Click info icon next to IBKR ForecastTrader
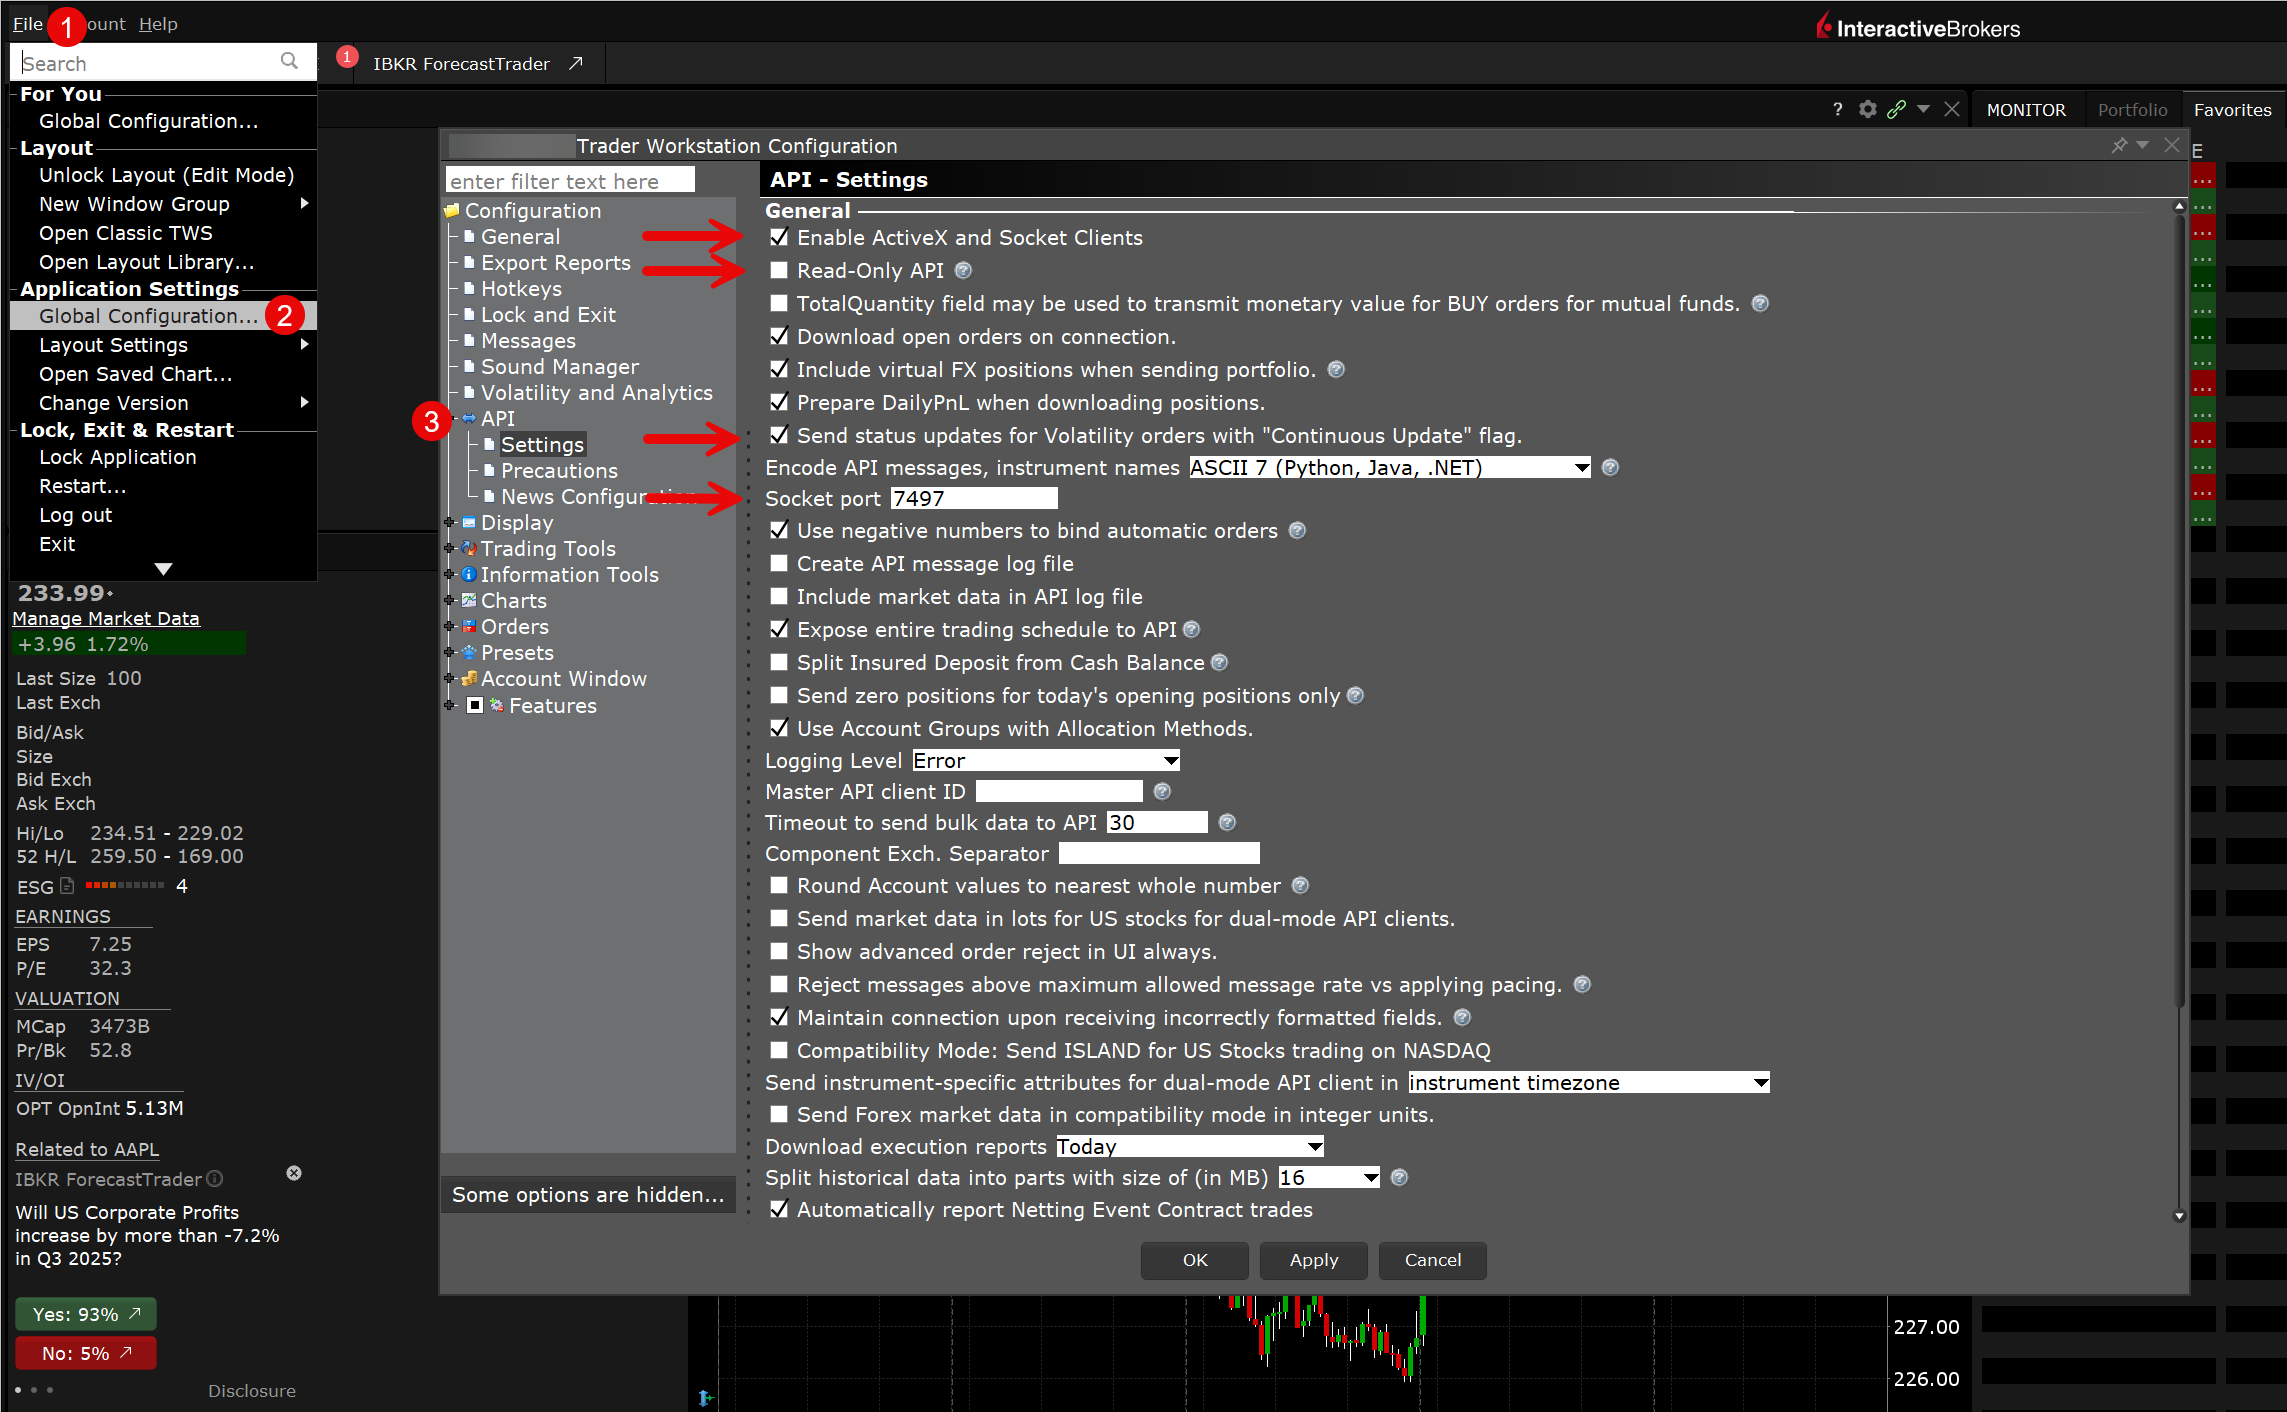Viewport: 2287px width, 1412px height. pyautogui.click(x=215, y=1179)
